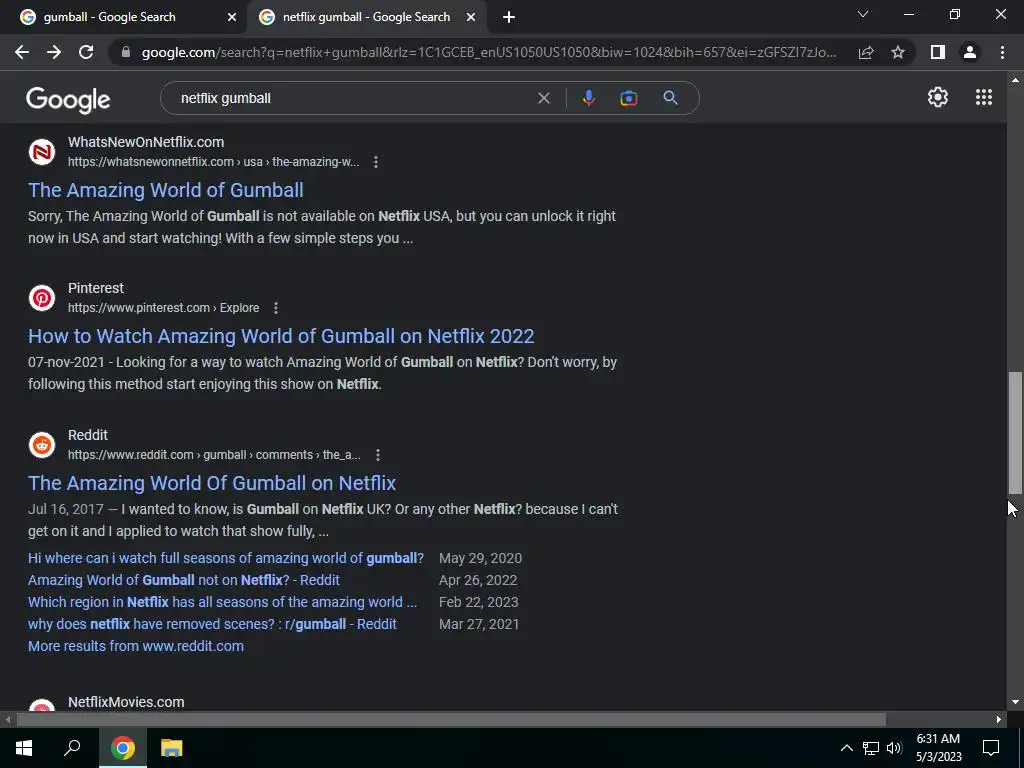Open network settings tray icon
The width and height of the screenshot is (1024, 768).
(x=871, y=748)
